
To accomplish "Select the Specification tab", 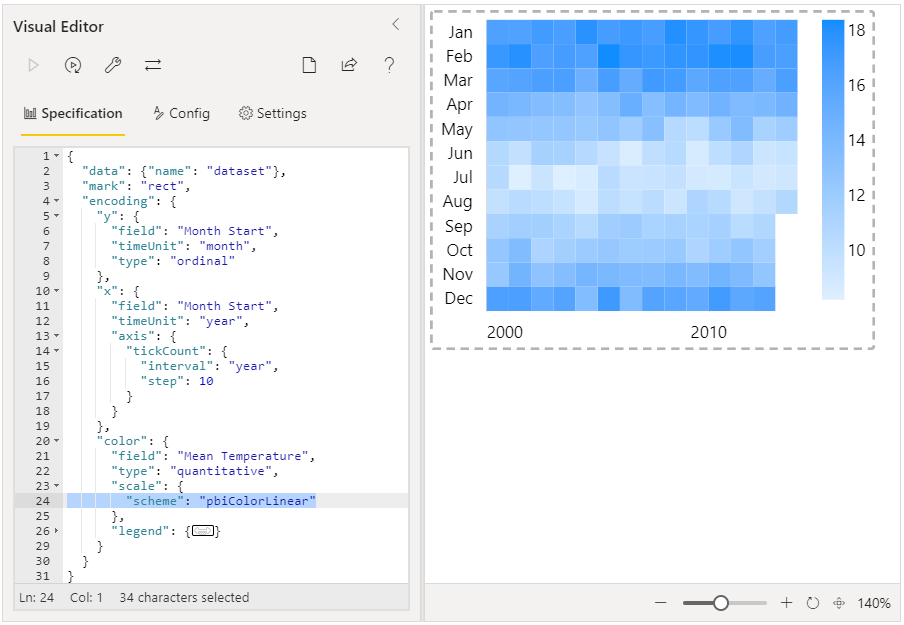I will point(73,114).
